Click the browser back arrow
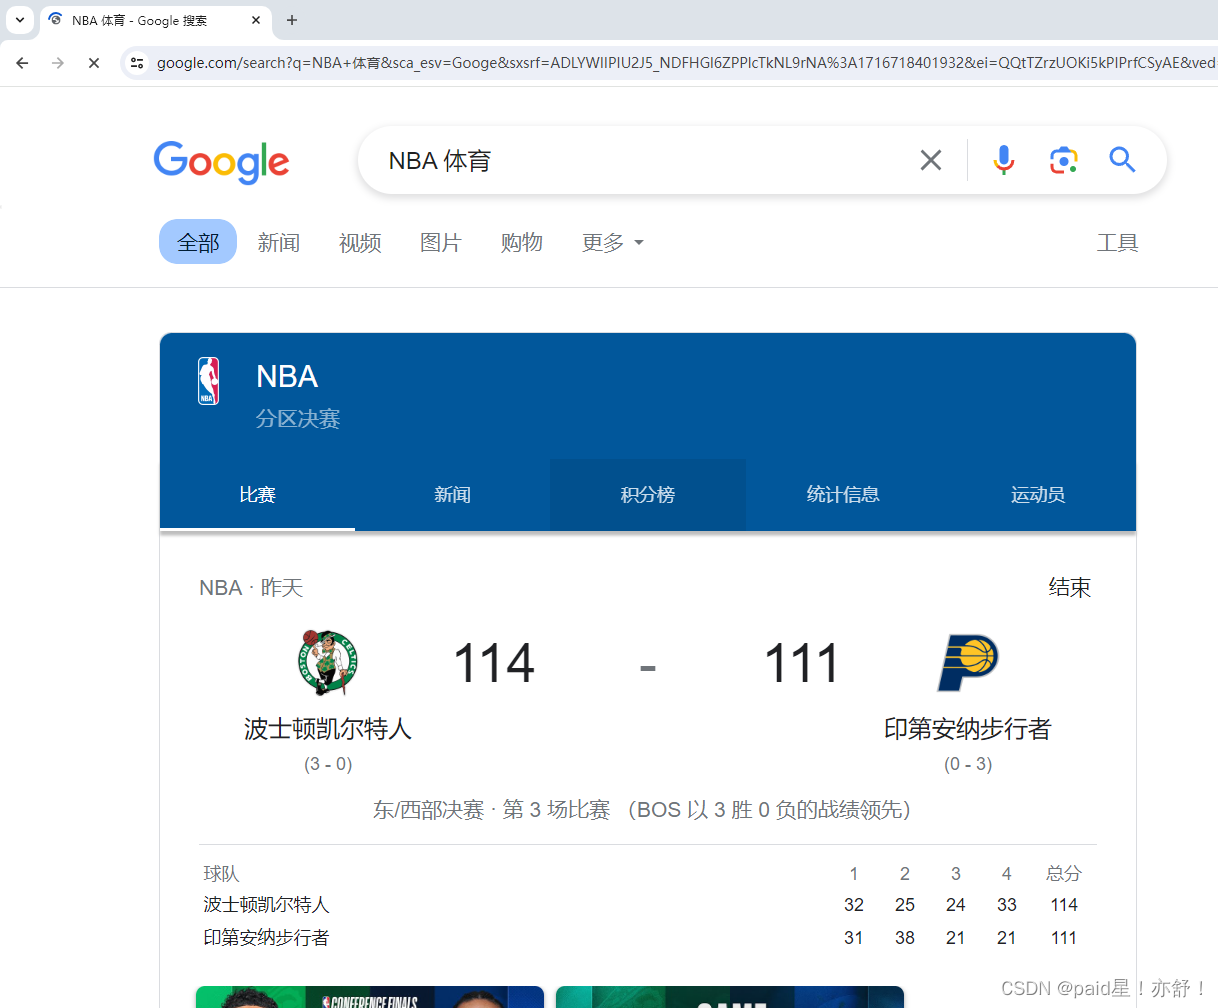The image size is (1218, 1008). click(22, 63)
